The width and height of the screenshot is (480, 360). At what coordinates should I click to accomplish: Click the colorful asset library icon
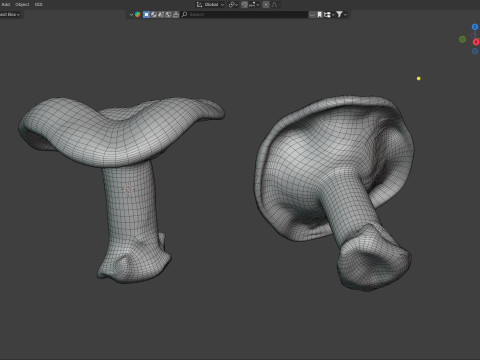point(137,14)
